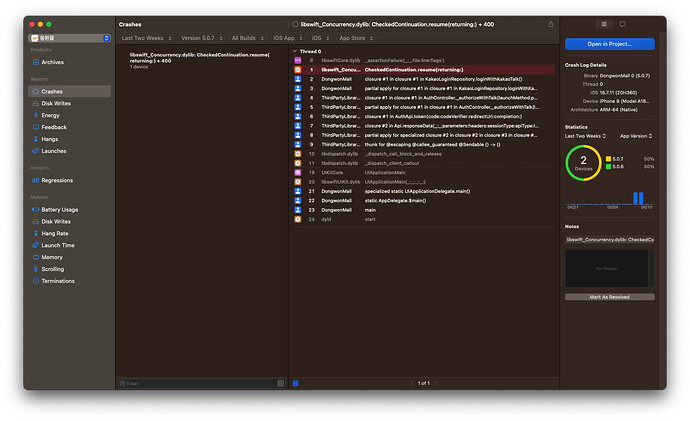Open Memory metrics
The width and height of the screenshot is (690, 421).
(48, 257)
